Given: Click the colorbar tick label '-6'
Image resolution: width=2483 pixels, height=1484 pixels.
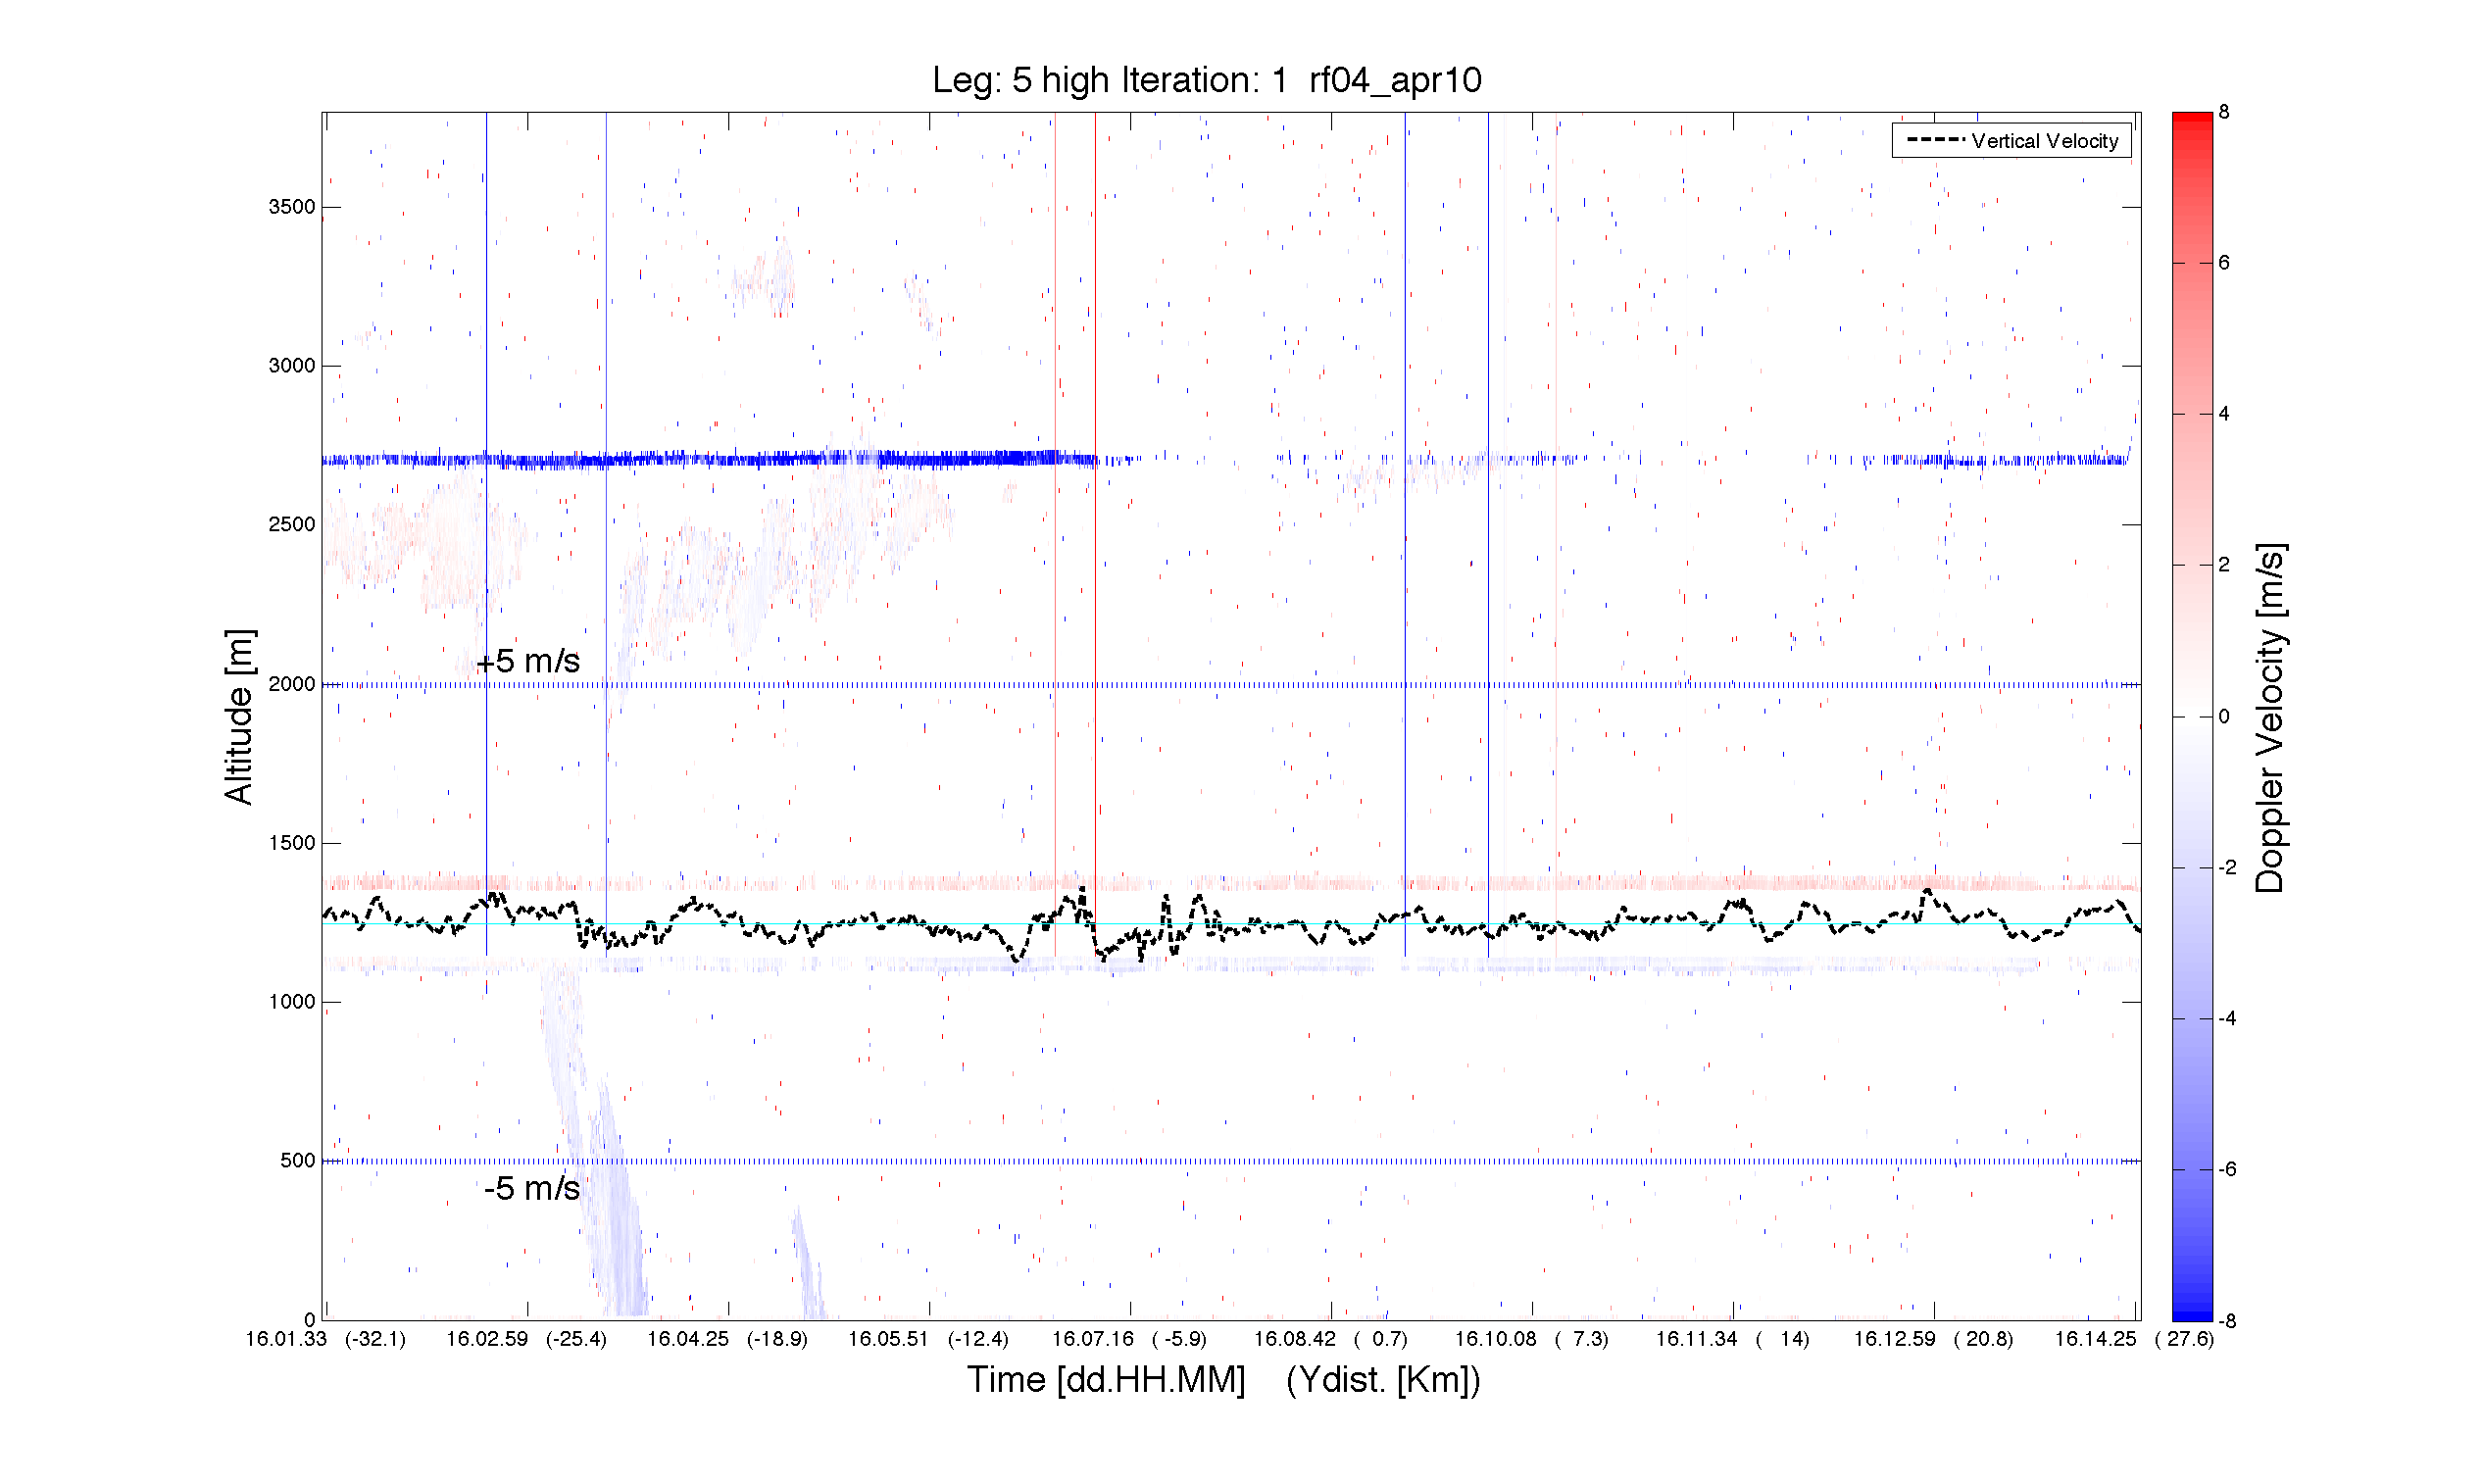Looking at the screenshot, I should 2227,1169.
